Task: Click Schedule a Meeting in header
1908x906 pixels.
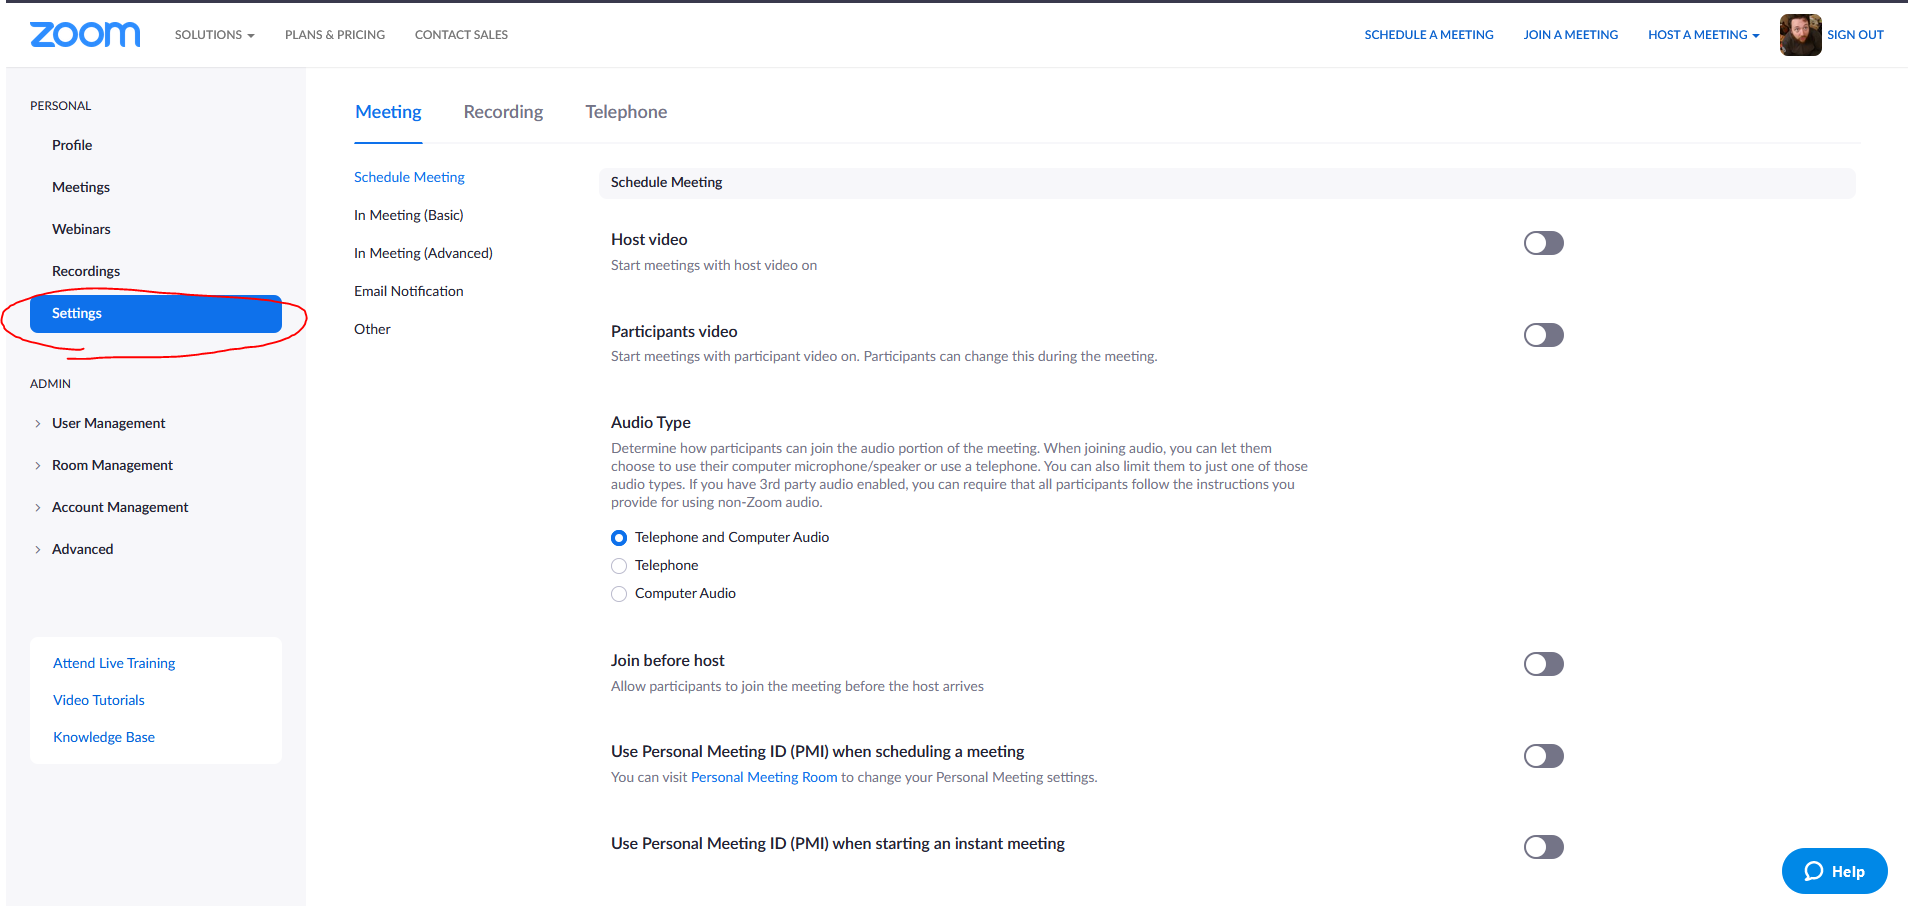Action: [1429, 35]
